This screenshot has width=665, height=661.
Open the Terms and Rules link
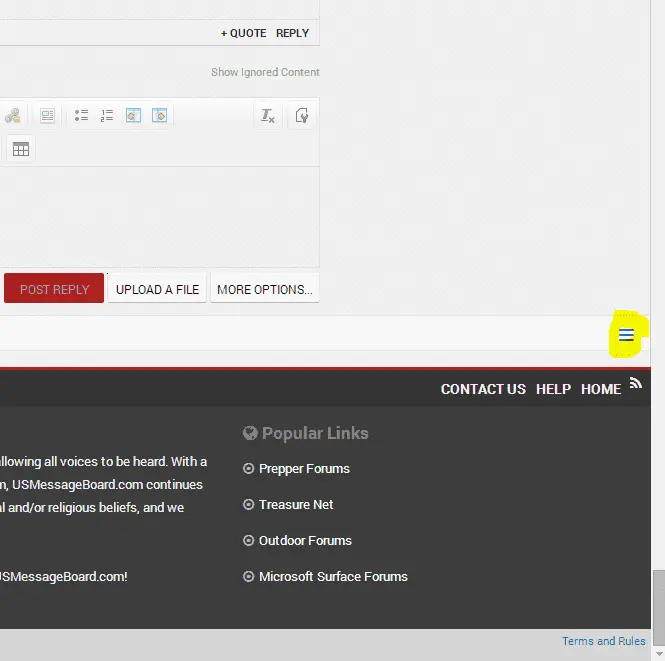click(603, 641)
